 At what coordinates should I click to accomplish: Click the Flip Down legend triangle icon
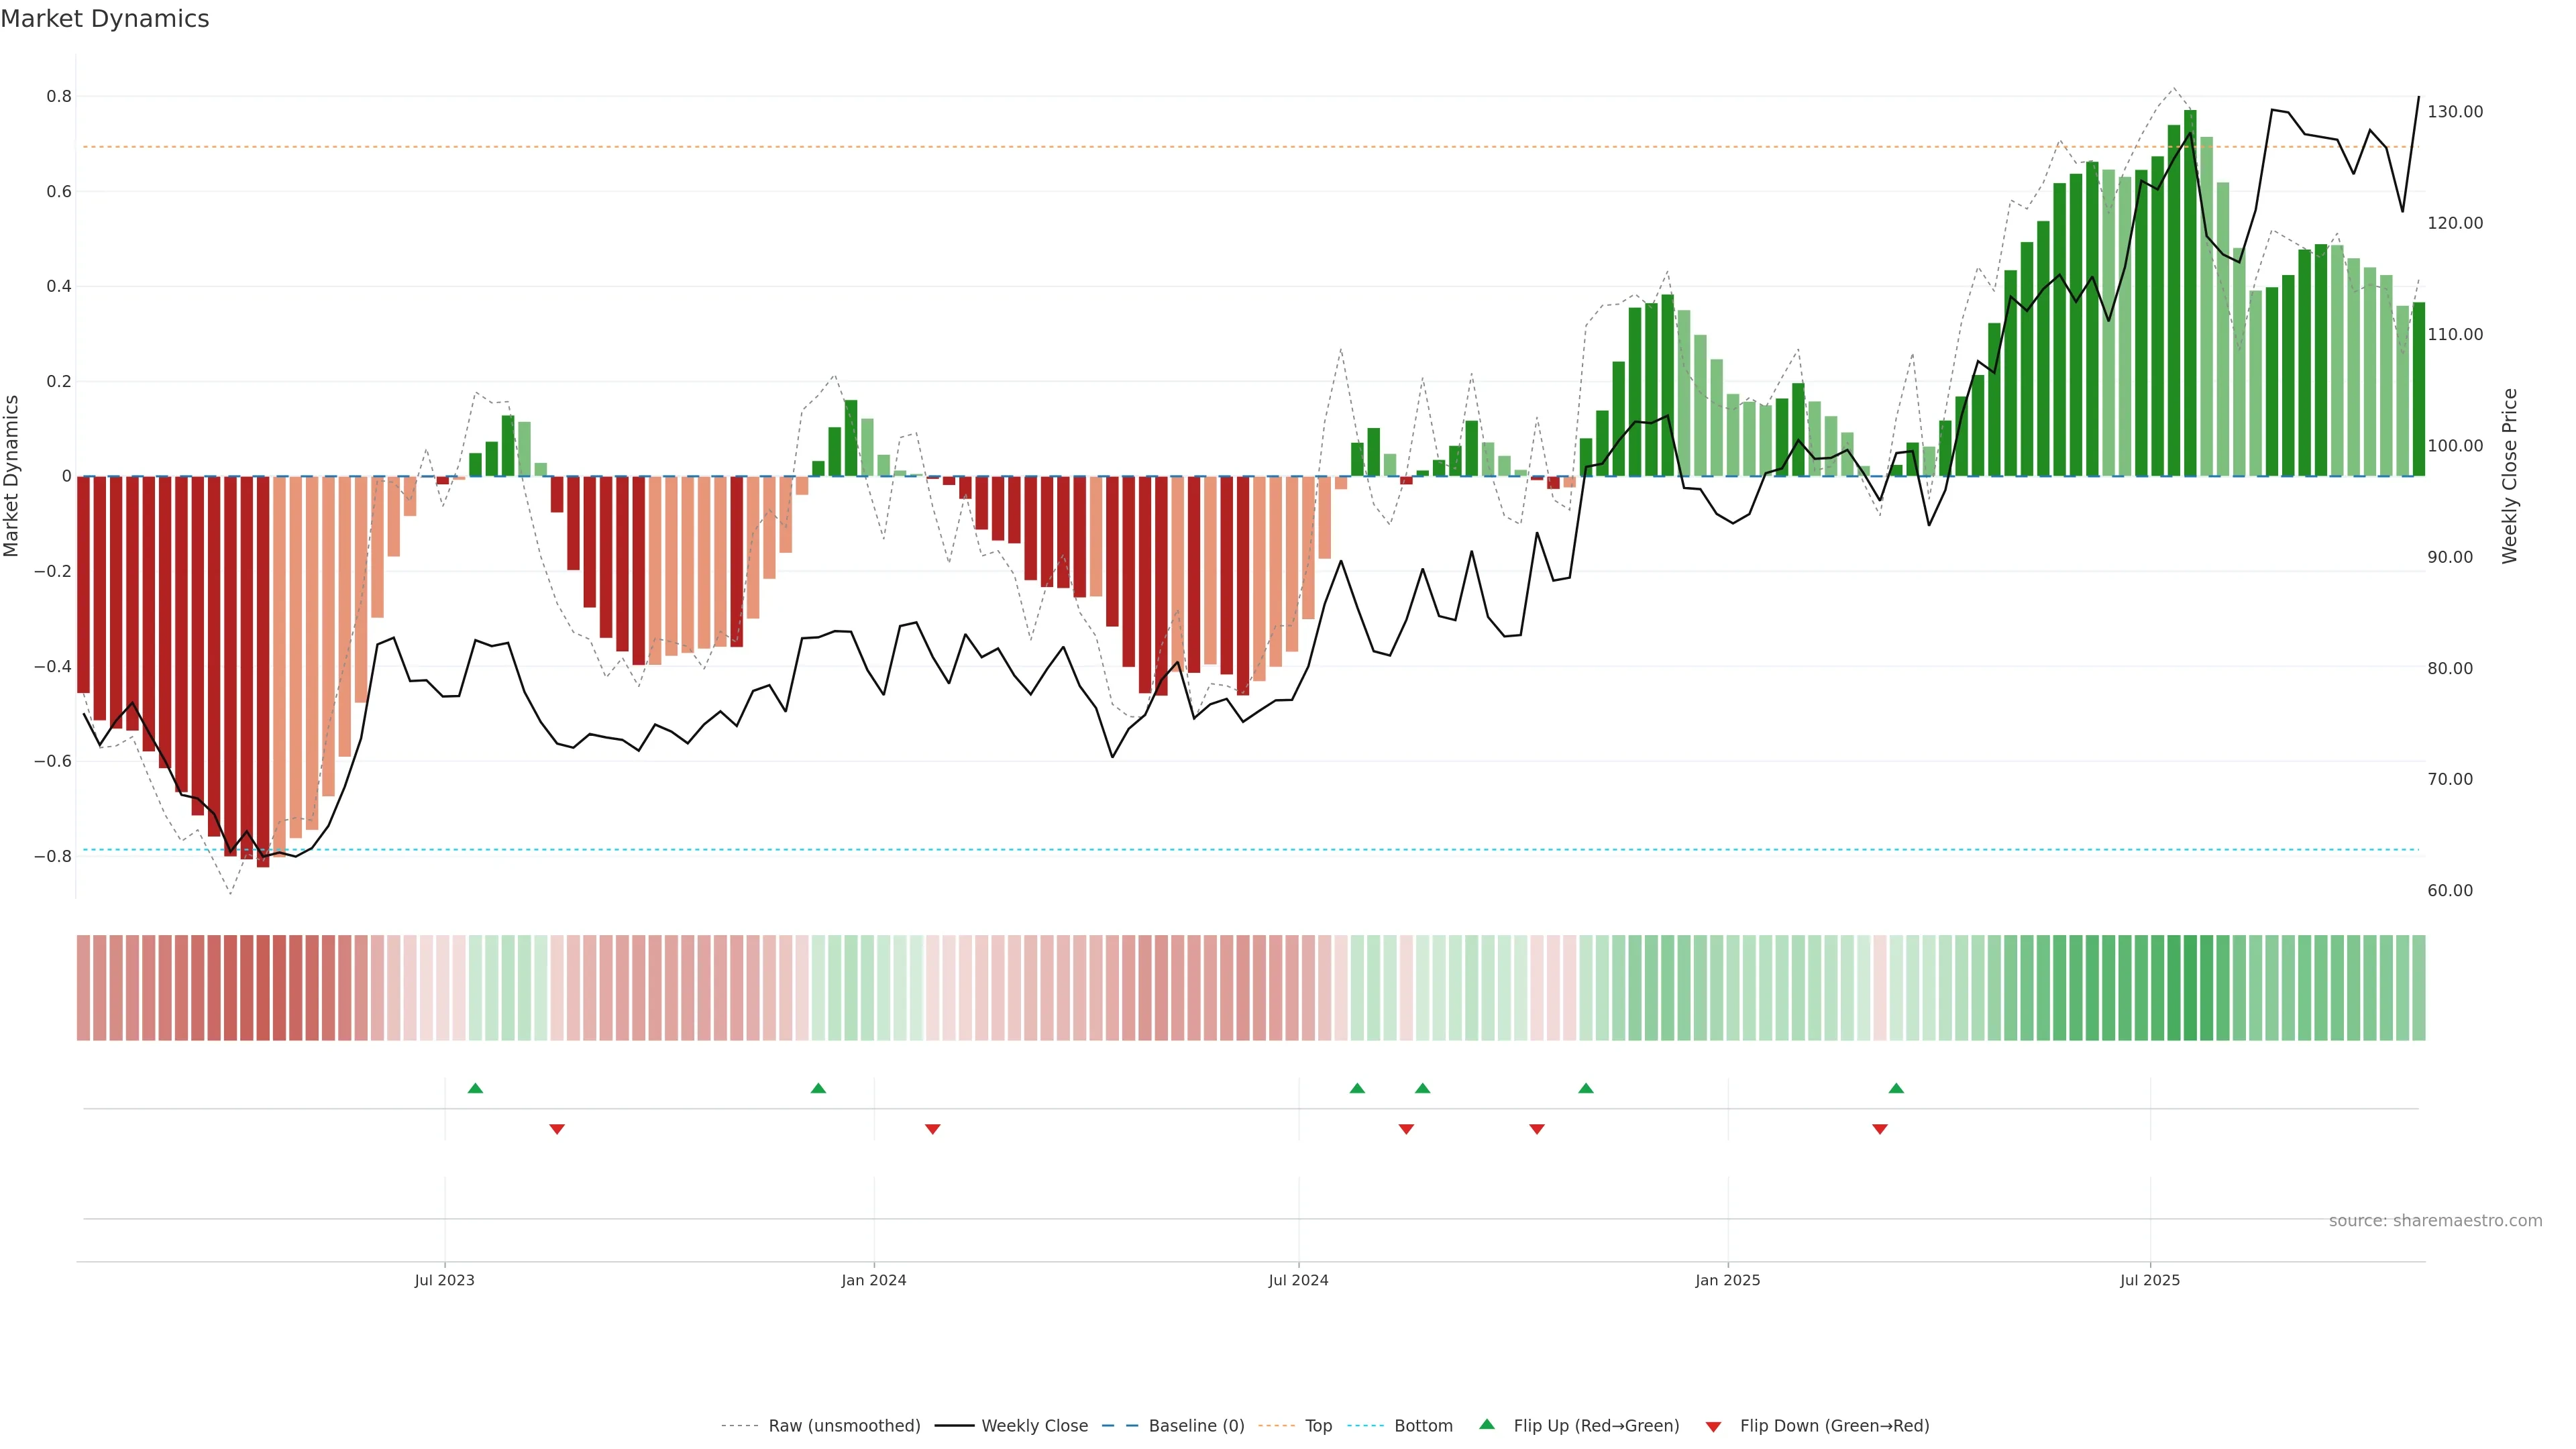point(1713,1426)
